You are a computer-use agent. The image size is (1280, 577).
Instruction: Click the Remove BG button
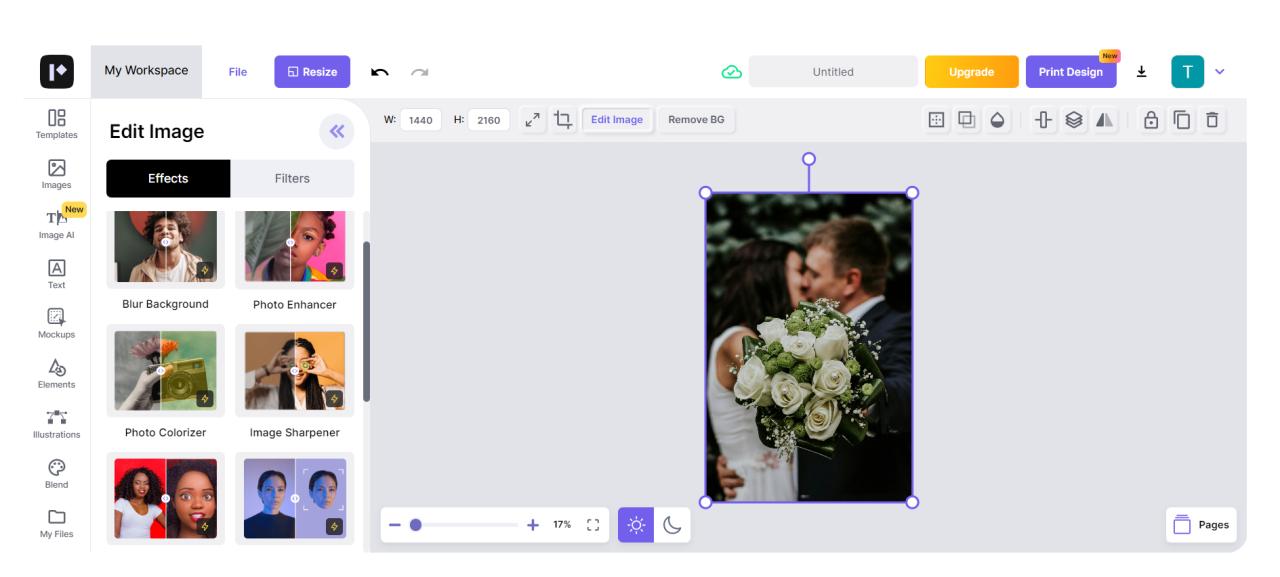tap(696, 120)
